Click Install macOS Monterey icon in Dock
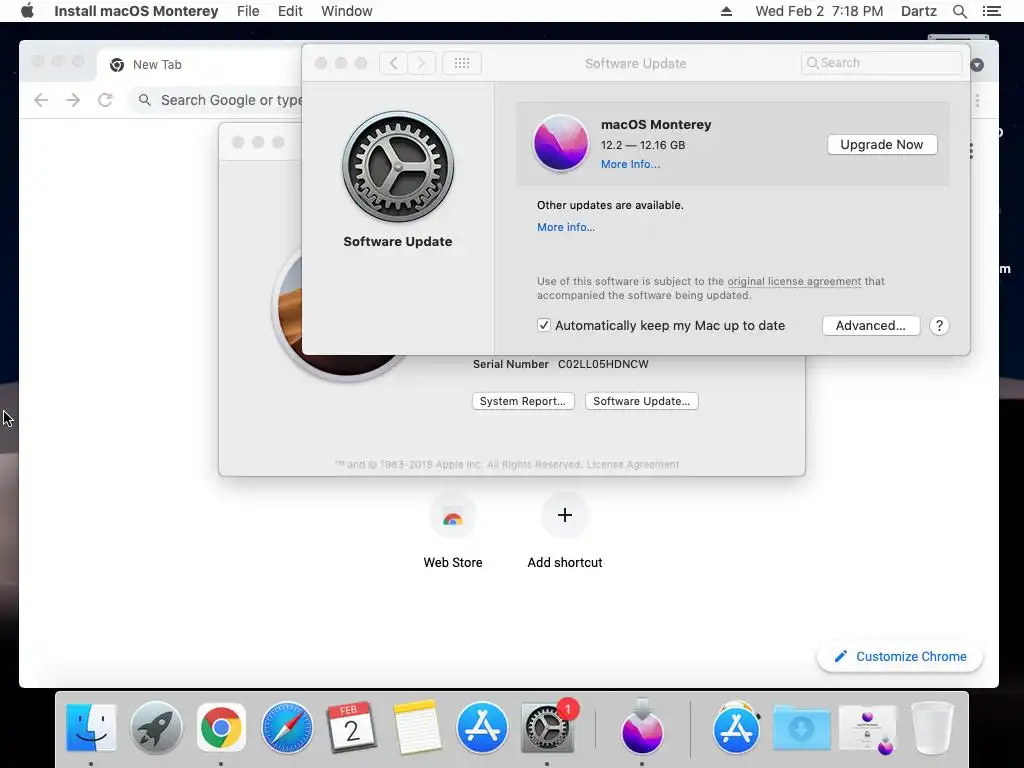Viewport: 1024px width, 768px height. pos(642,727)
